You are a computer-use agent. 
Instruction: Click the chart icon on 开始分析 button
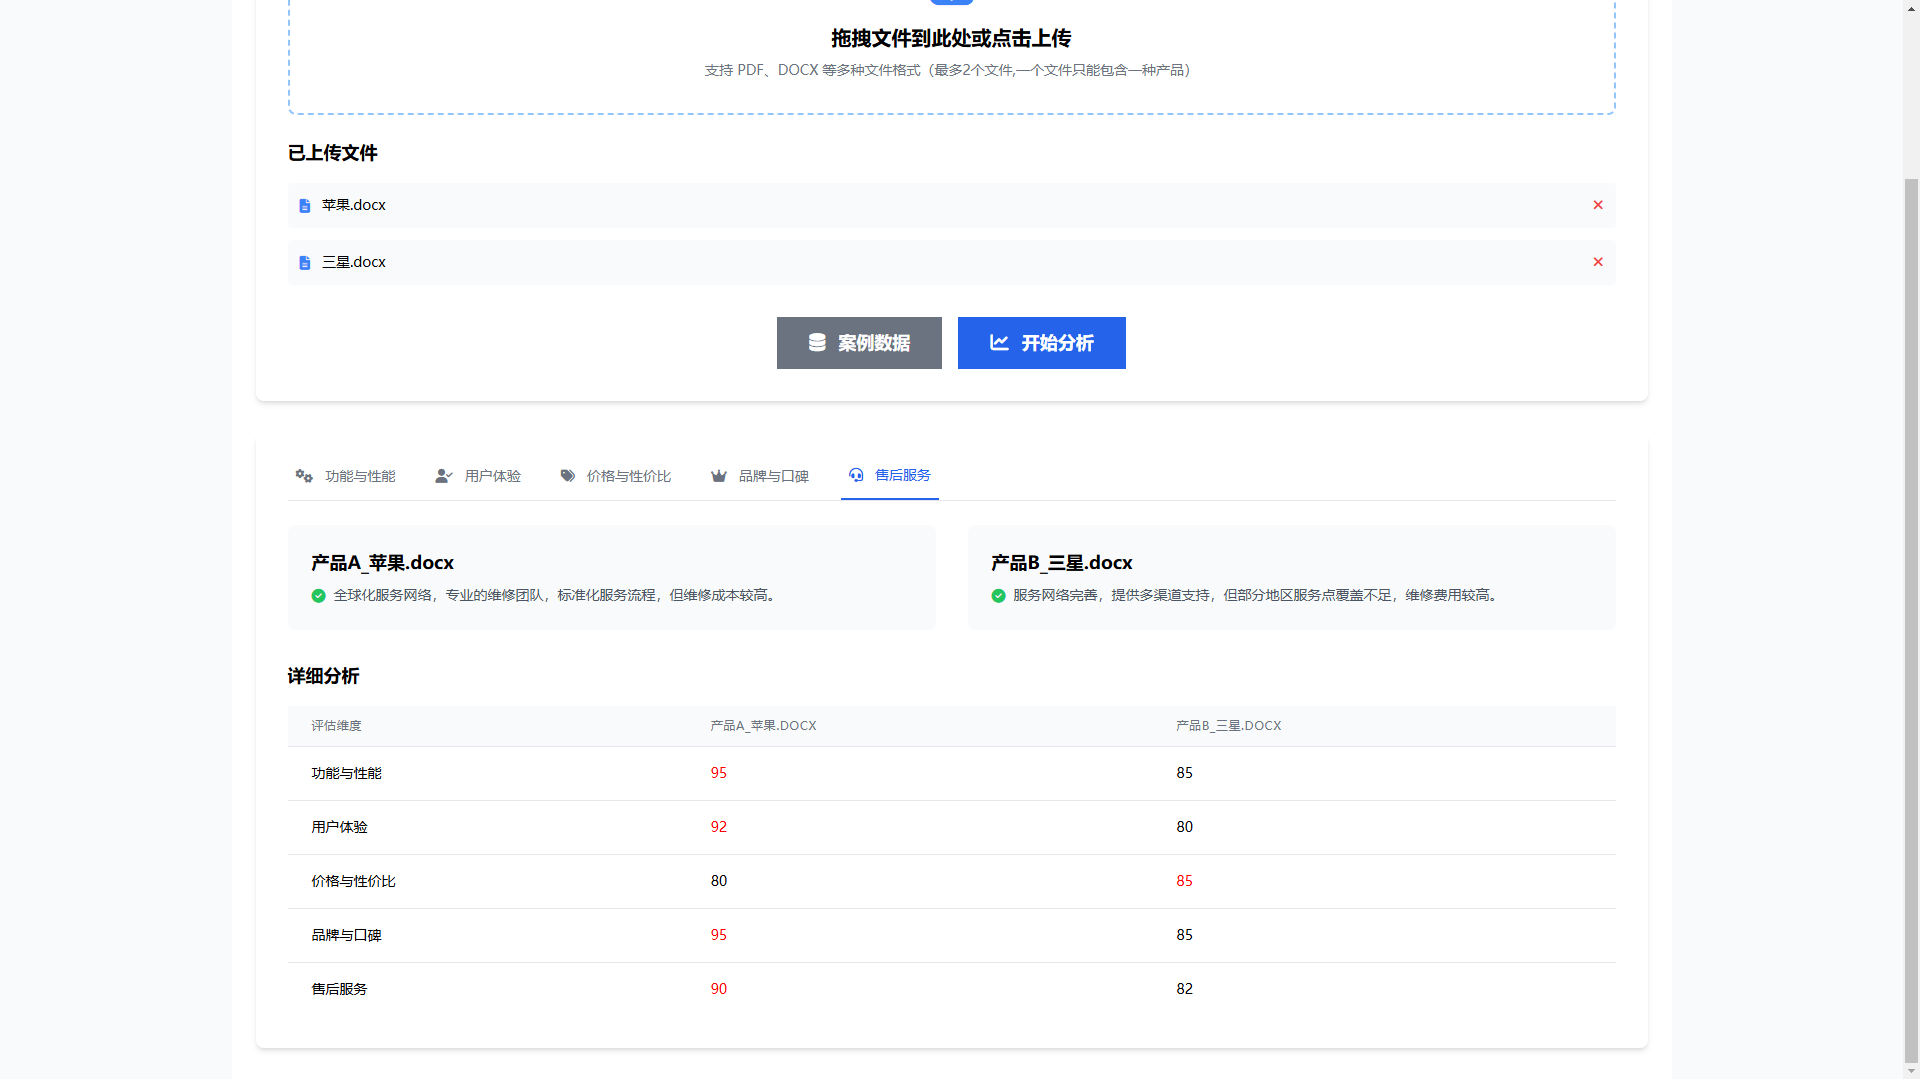[999, 342]
